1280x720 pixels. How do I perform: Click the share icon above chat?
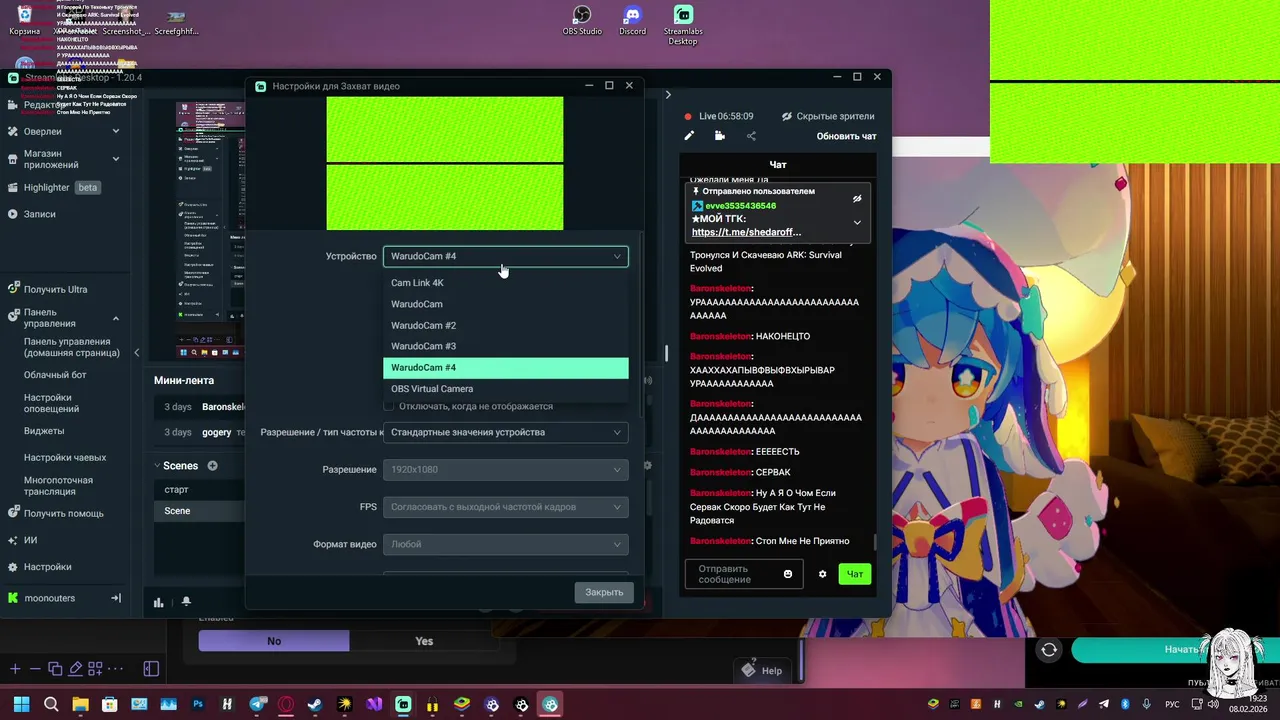tap(751, 136)
